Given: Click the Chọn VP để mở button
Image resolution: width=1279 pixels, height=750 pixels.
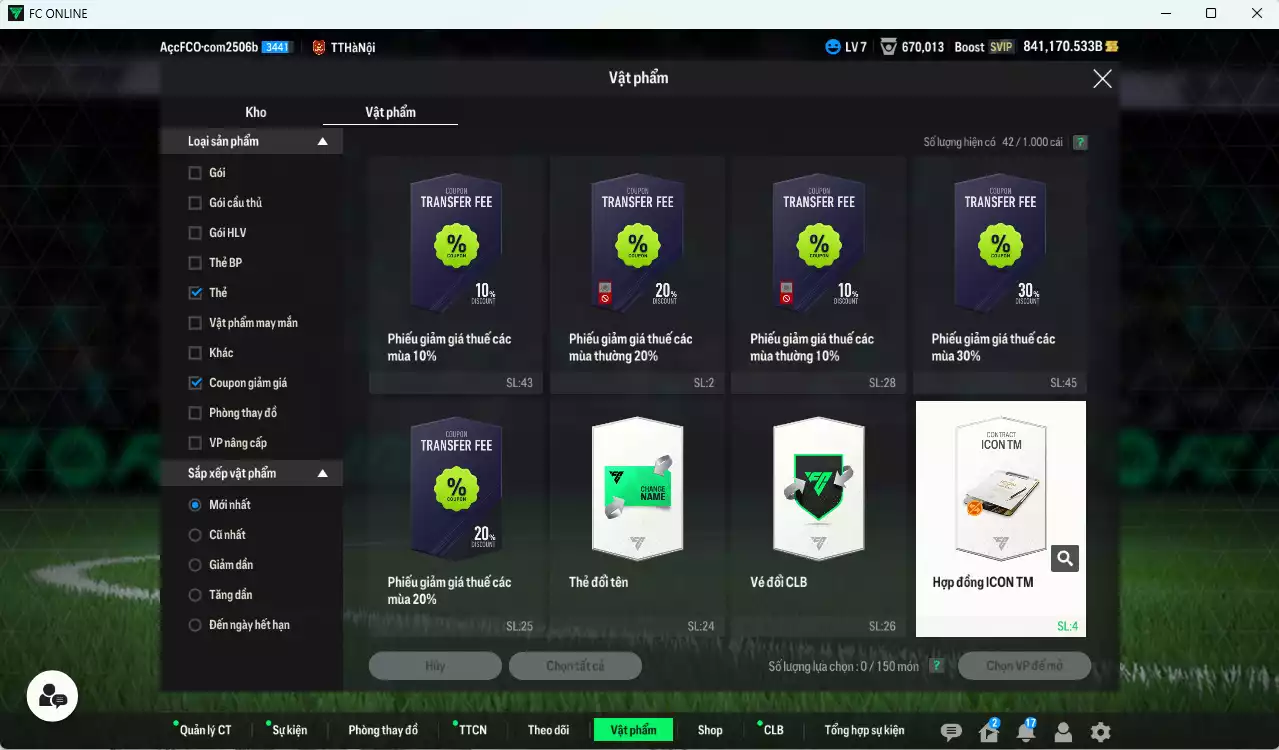Looking at the screenshot, I should [1024, 666].
